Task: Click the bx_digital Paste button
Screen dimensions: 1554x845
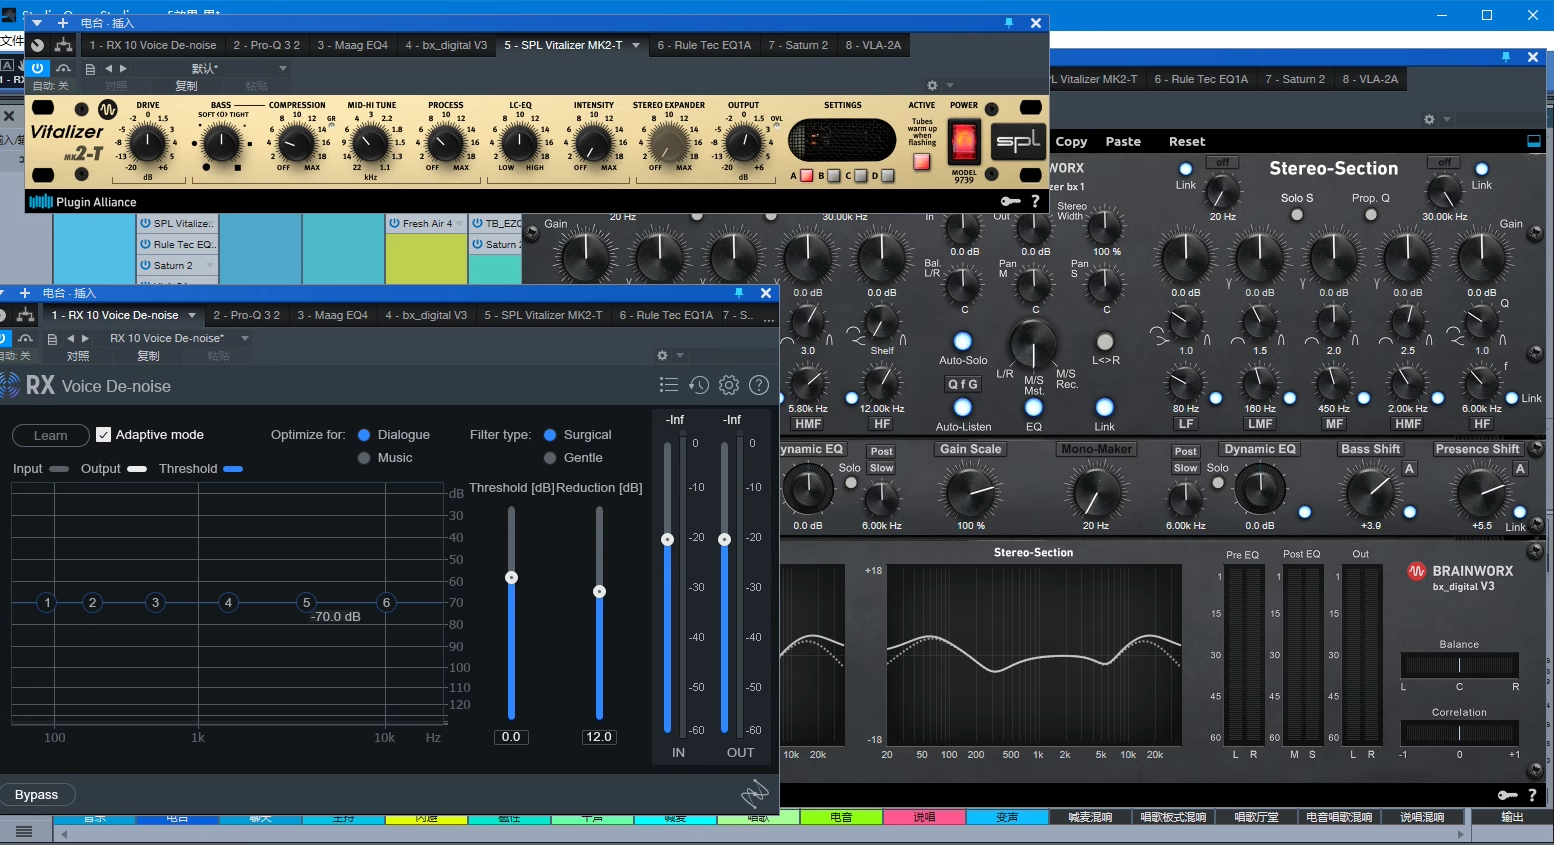Action: (1123, 142)
